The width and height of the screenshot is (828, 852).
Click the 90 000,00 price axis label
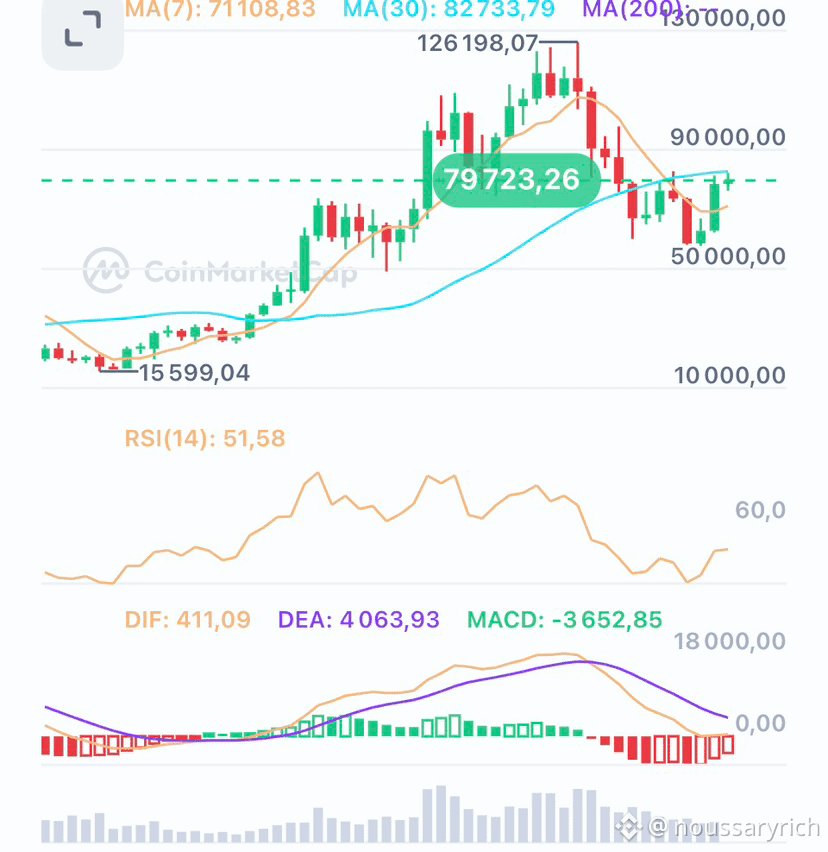click(727, 137)
